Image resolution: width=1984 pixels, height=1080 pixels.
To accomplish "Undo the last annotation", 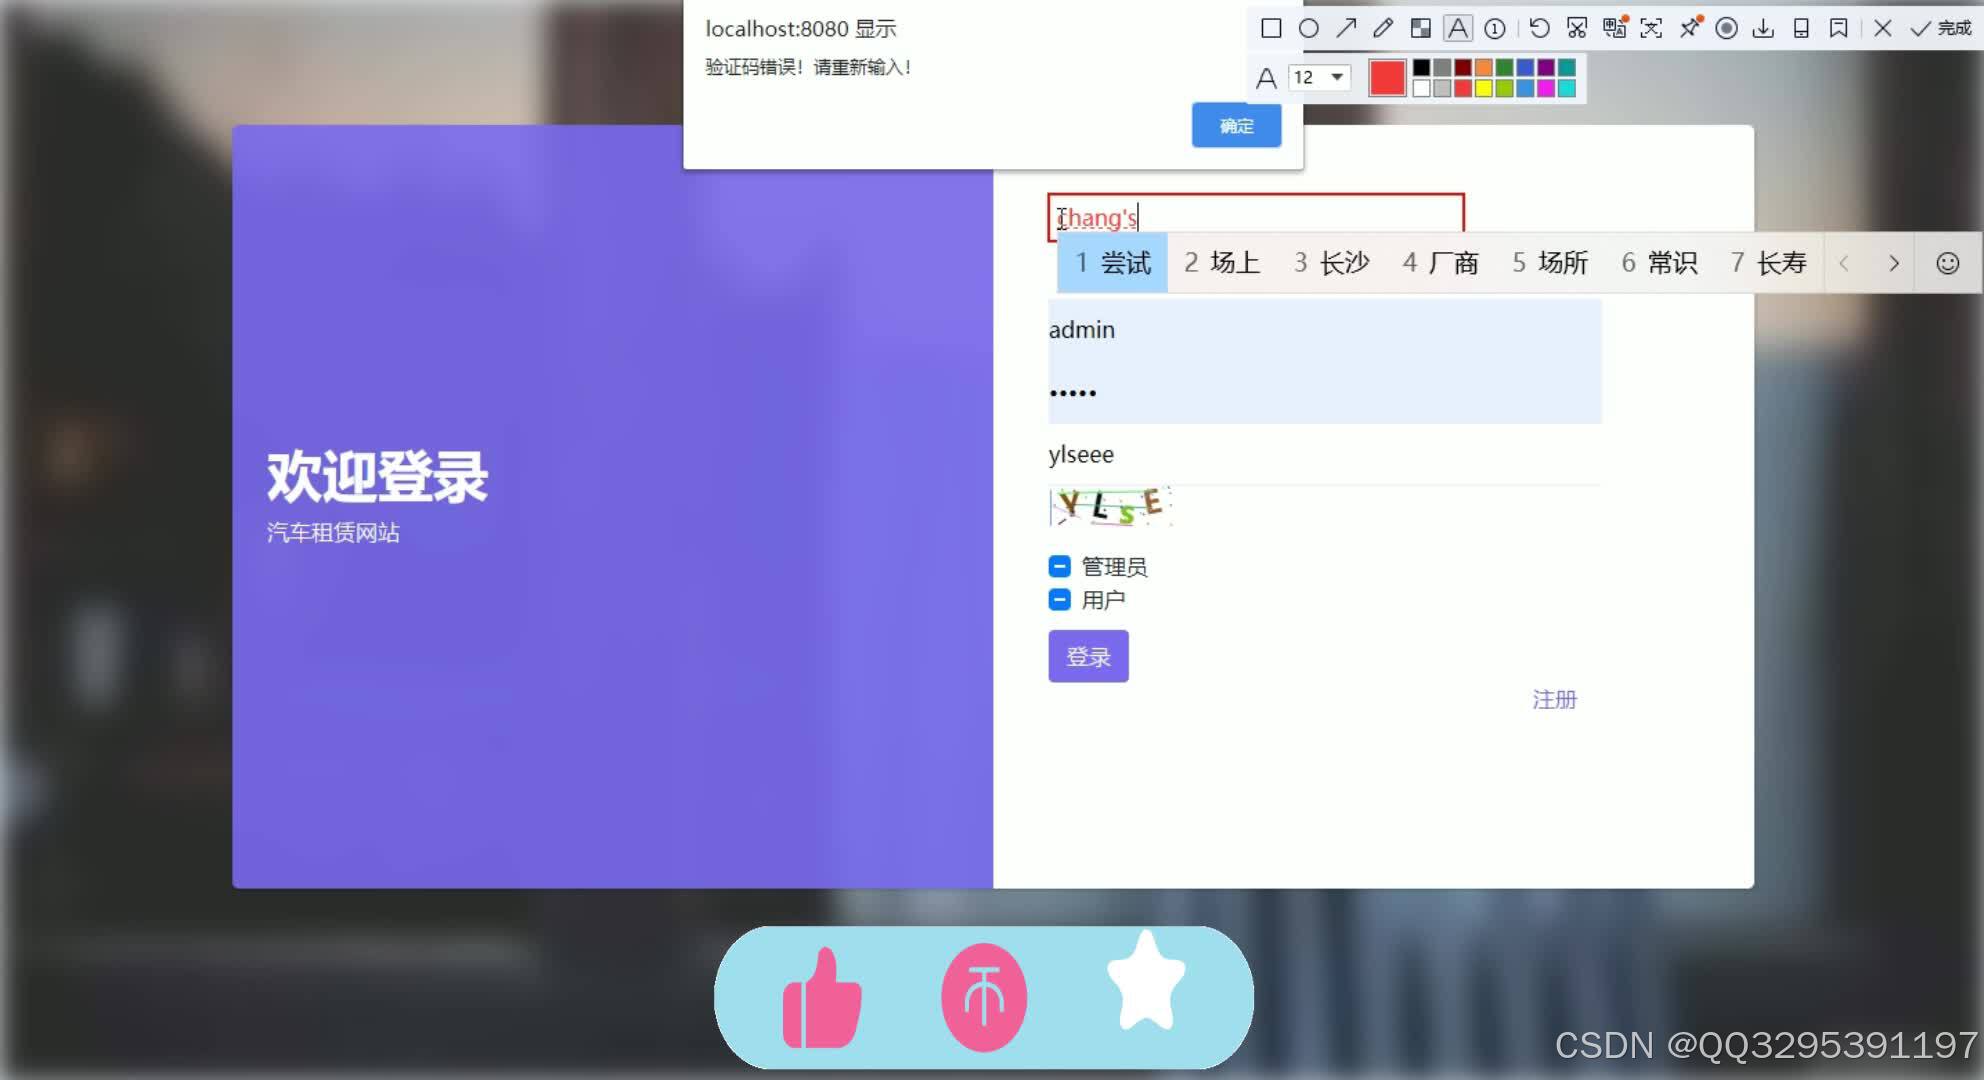I will [x=1540, y=28].
